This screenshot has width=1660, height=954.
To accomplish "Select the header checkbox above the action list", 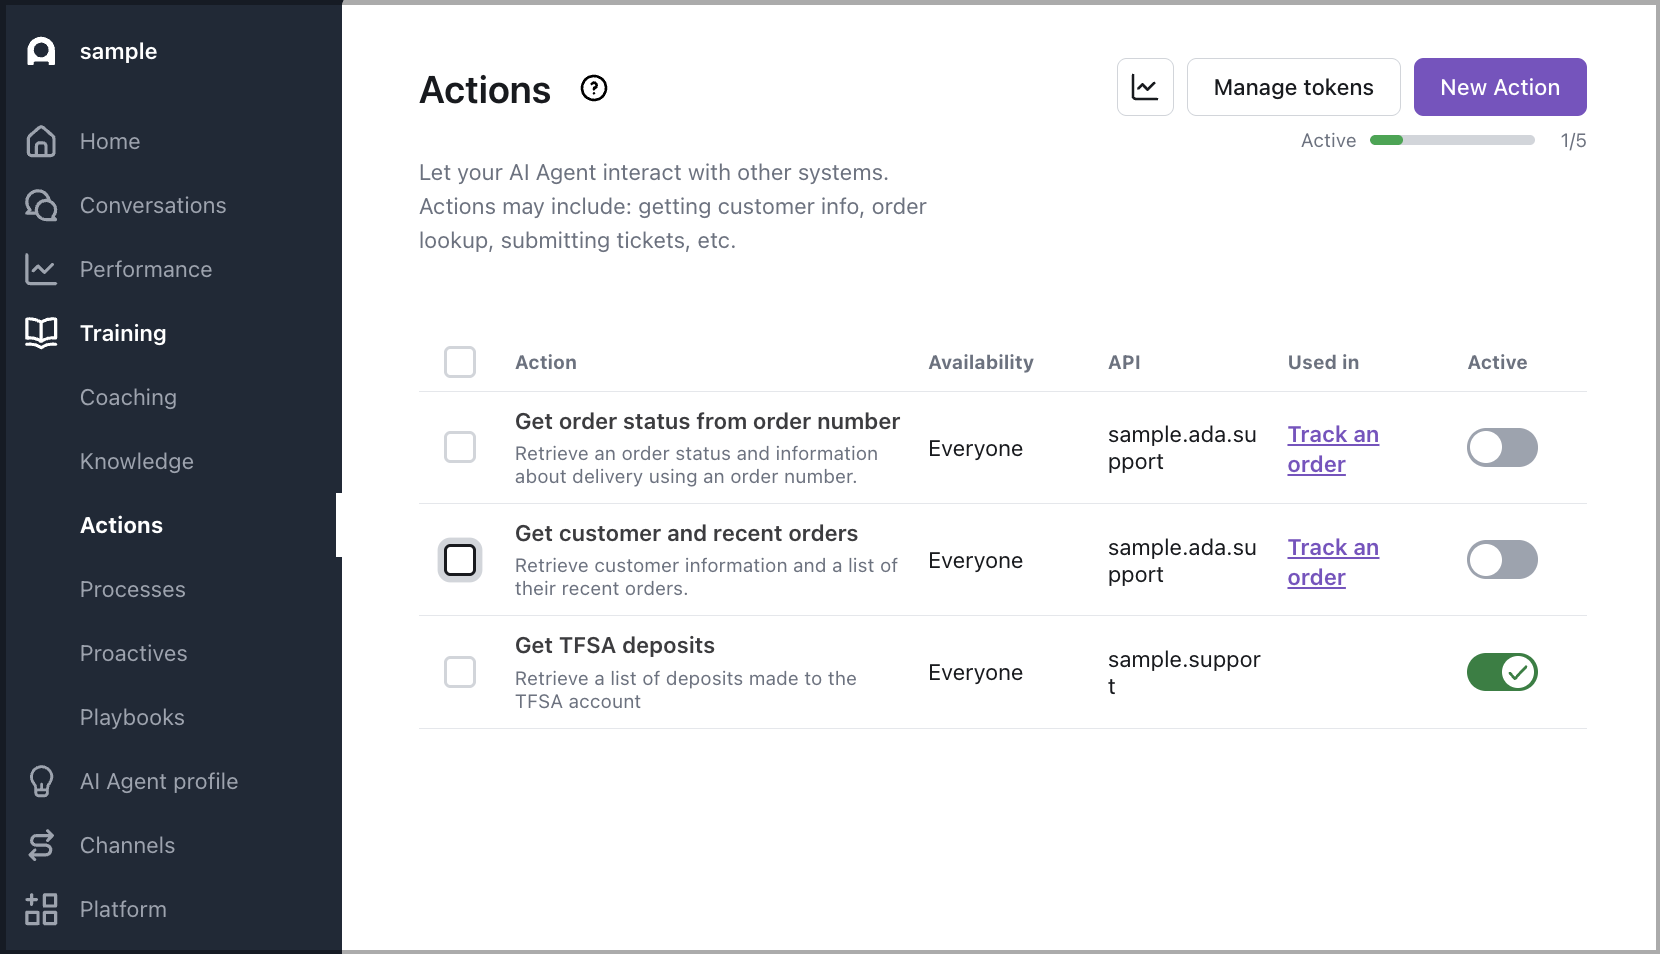I will point(460,362).
